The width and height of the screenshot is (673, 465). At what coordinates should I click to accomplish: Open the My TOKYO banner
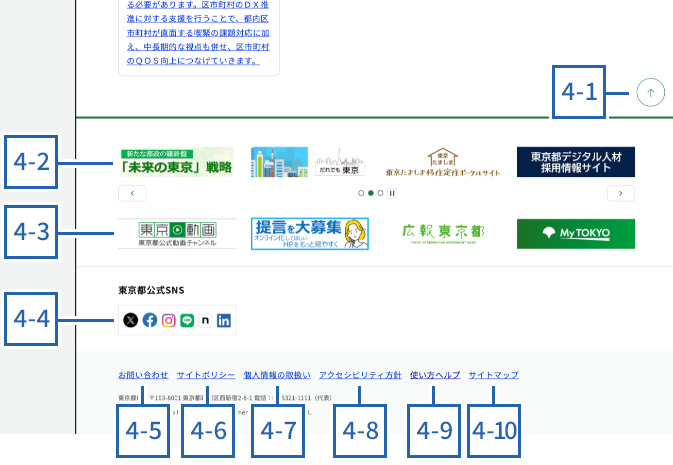tap(576, 234)
